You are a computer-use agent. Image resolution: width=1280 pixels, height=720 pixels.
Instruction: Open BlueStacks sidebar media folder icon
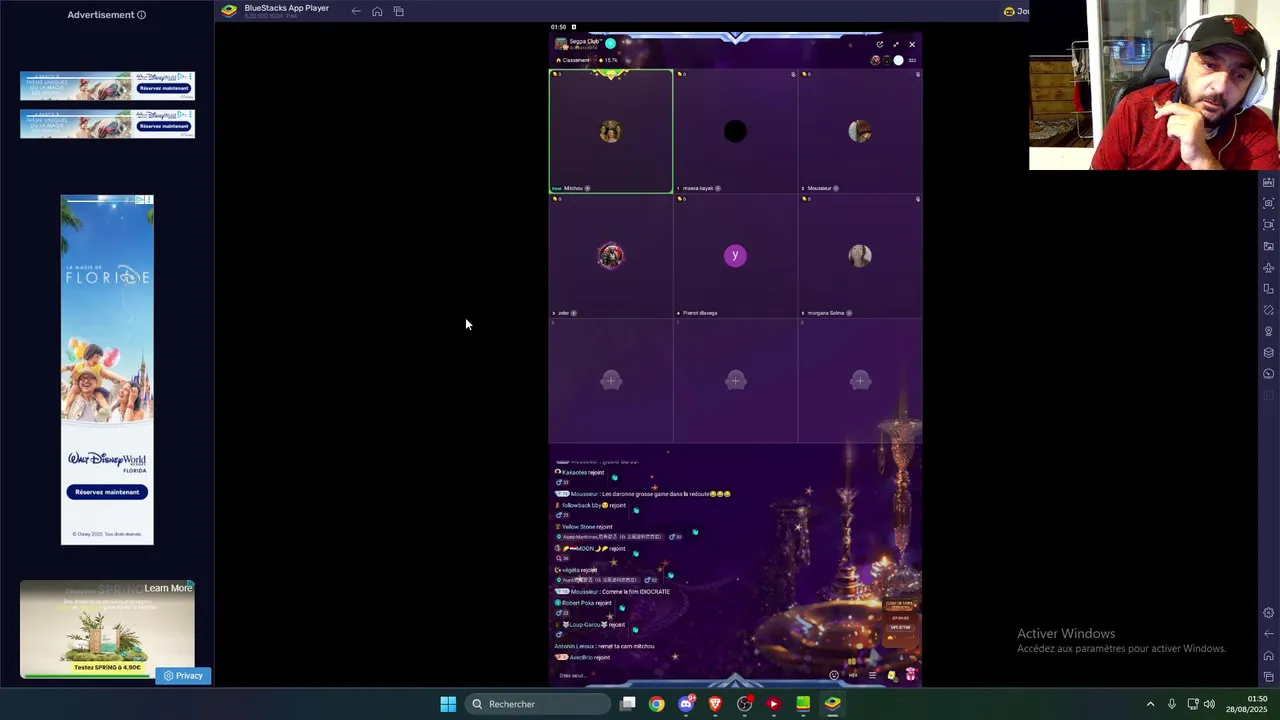coord(1268,246)
